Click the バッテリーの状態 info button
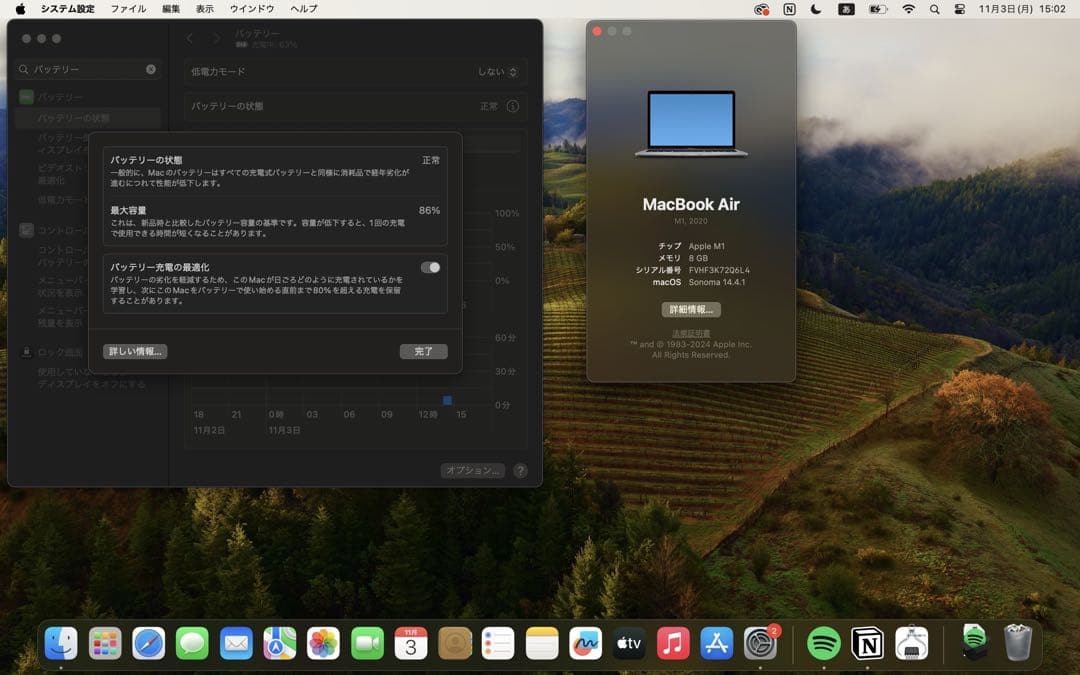The width and height of the screenshot is (1080, 675). coord(513,106)
